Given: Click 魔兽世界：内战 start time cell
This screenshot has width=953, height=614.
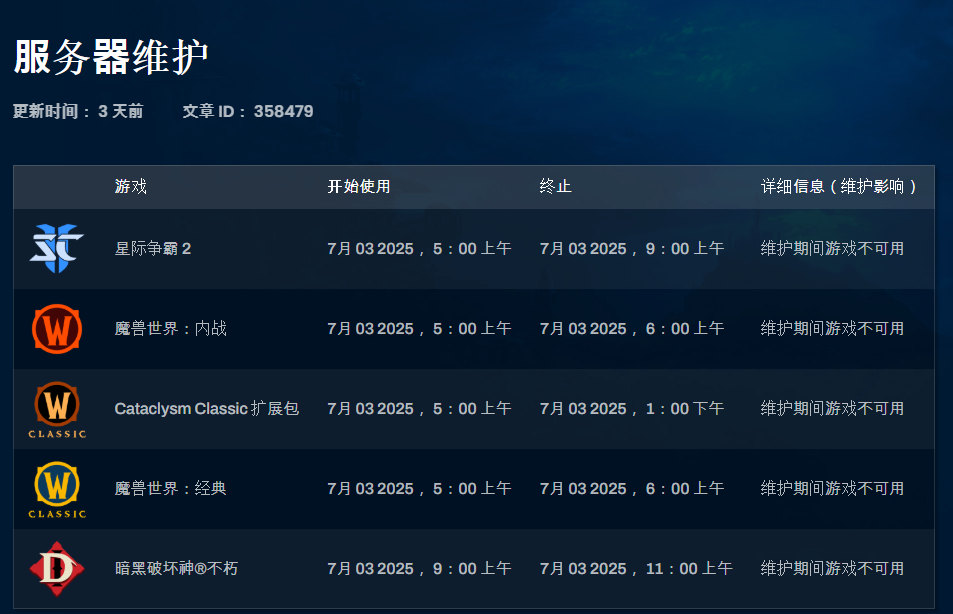Looking at the screenshot, I should 419,329.
